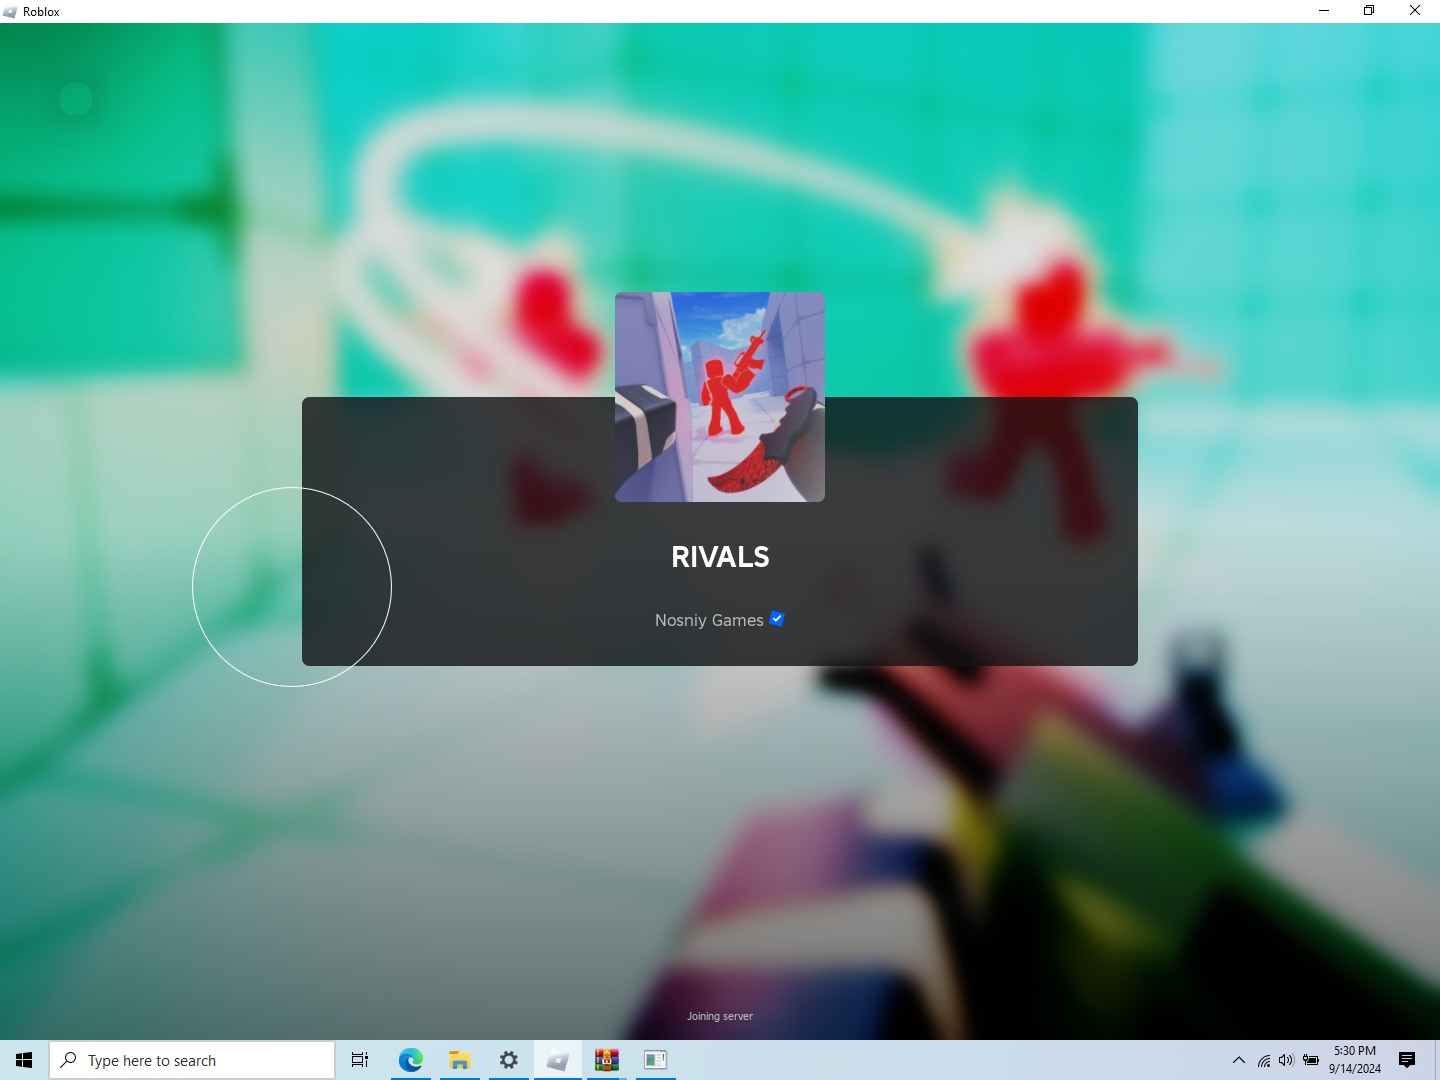
Task: Click the Roblox icon in title bar
Action: tap(10, 11)
